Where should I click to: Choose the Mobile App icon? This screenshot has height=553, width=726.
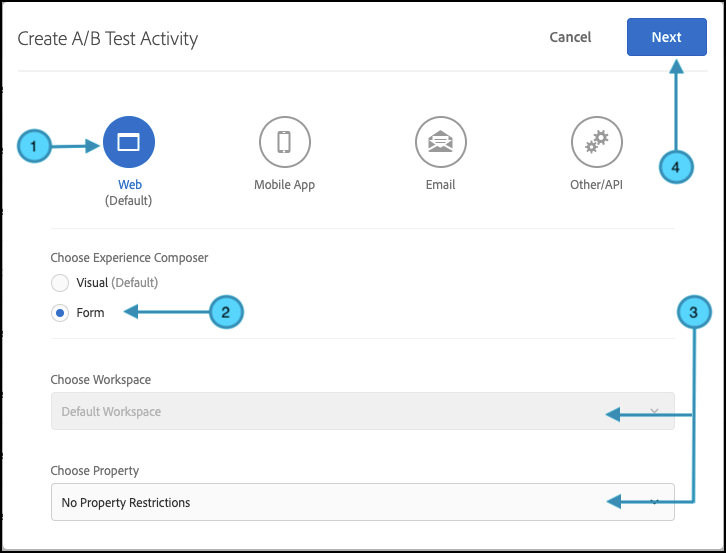pos(284,142)
